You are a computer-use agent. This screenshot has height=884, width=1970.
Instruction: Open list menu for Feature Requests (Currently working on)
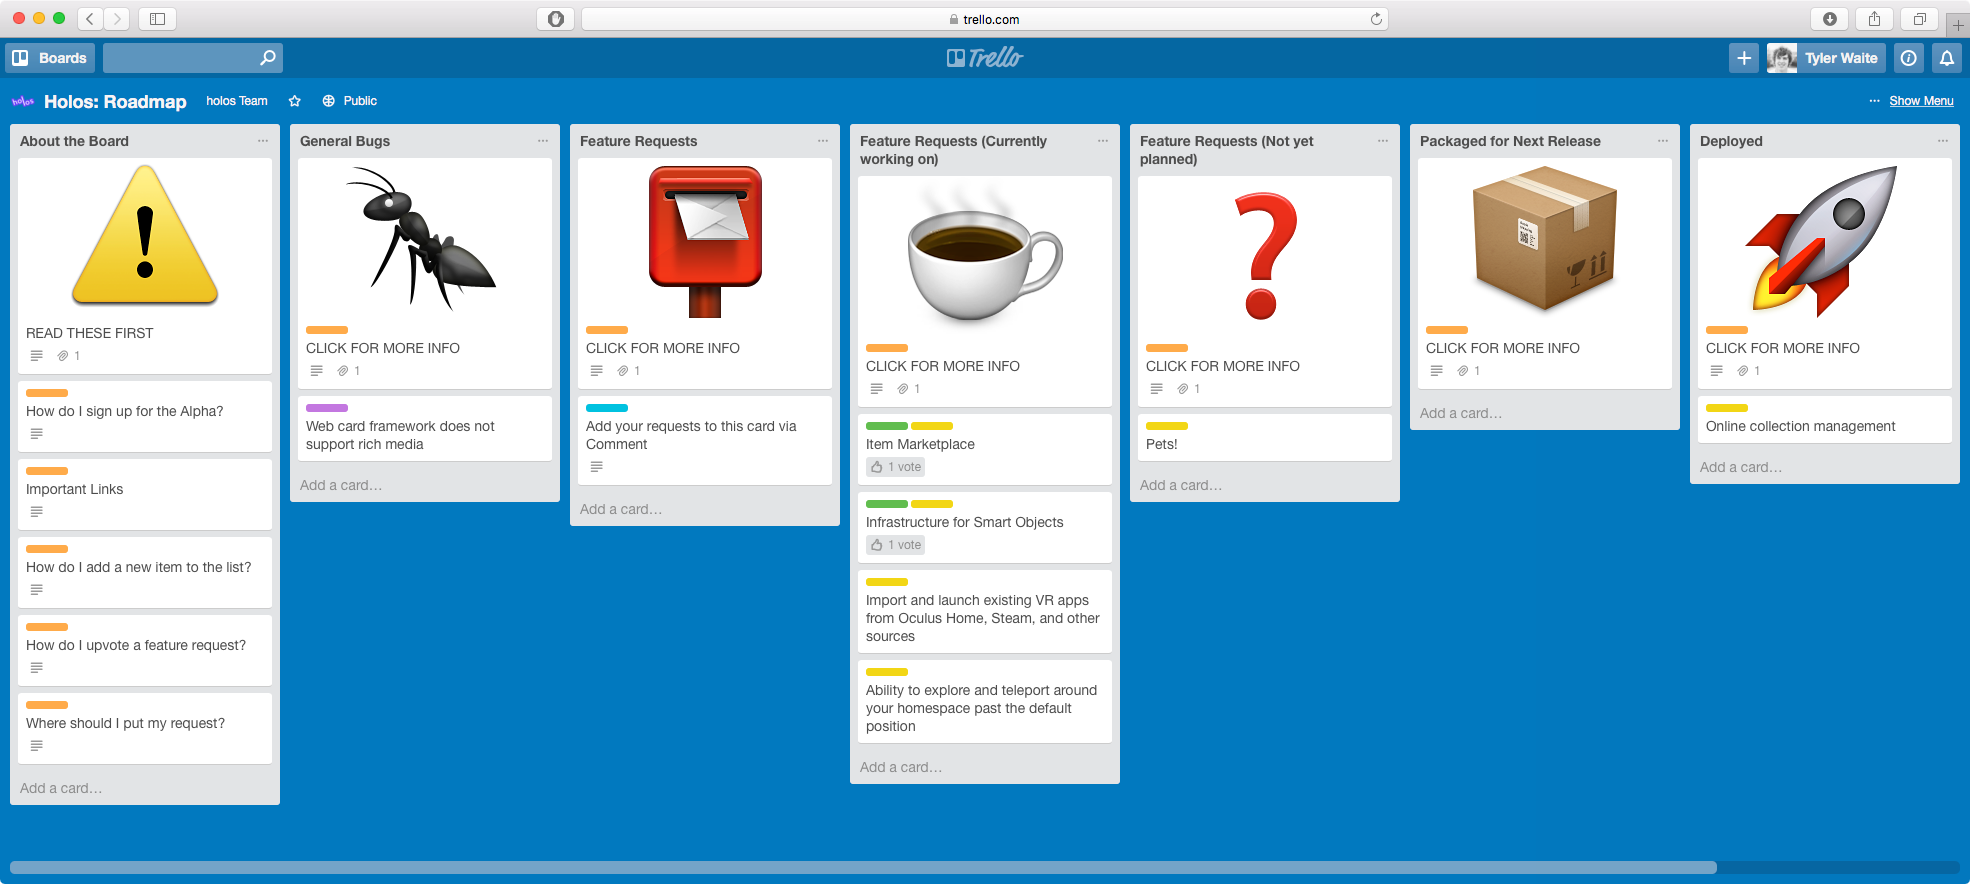(x=1103, y=141)
